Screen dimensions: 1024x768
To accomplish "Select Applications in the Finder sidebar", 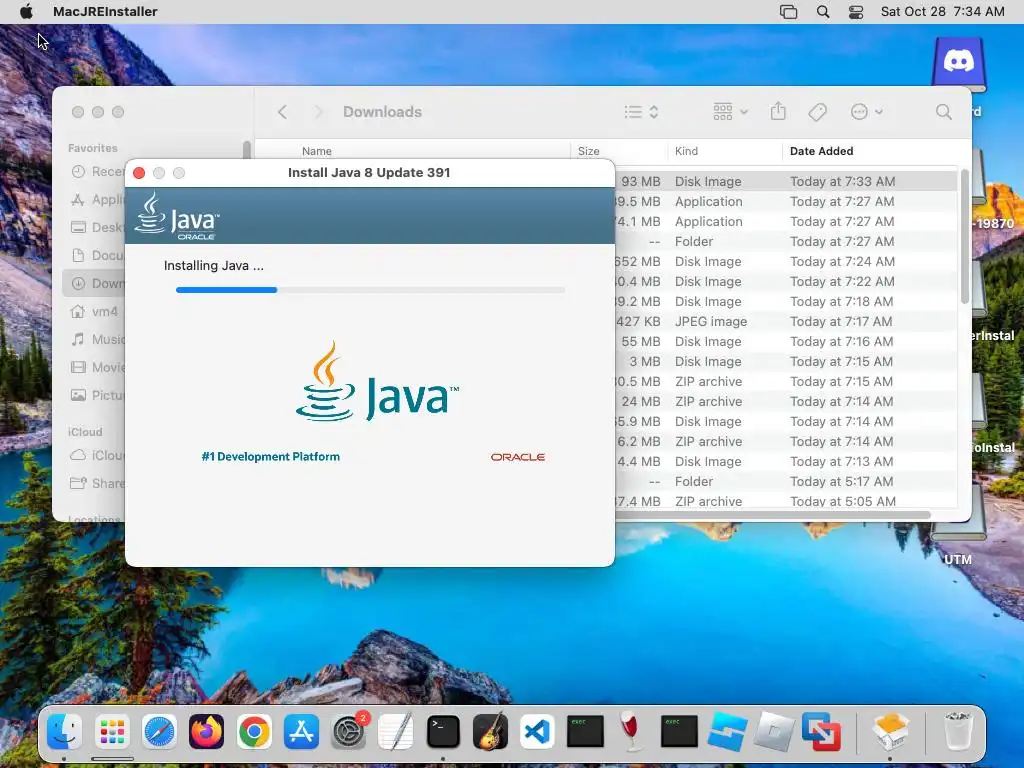I will point(97,200).
